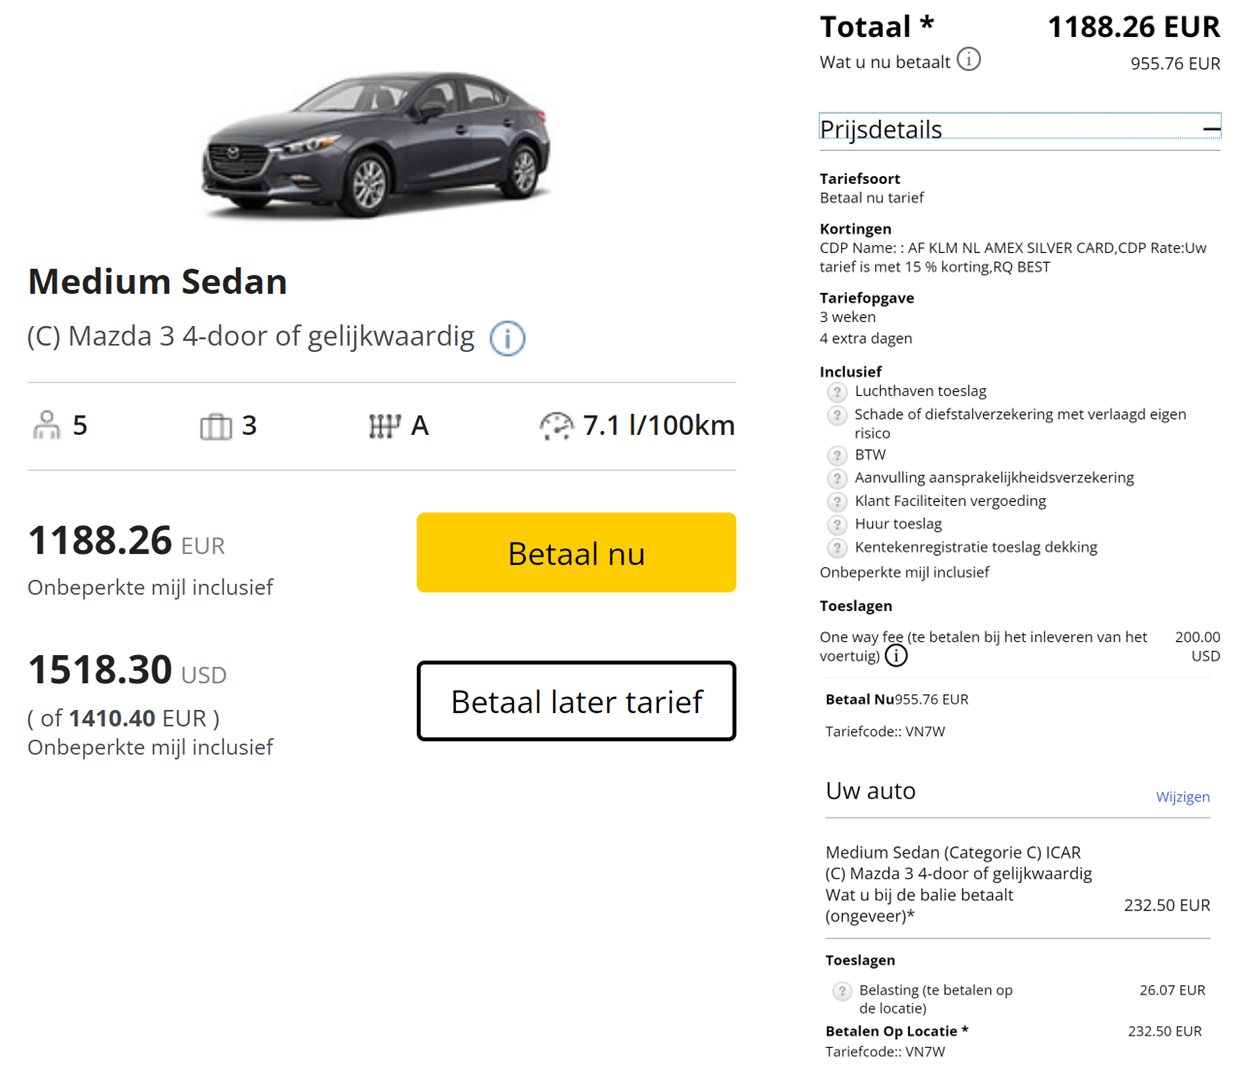This screenshot has width=1245, height=1087.
Task: Click the passenger seats icon
Action: tap(47, 426)
